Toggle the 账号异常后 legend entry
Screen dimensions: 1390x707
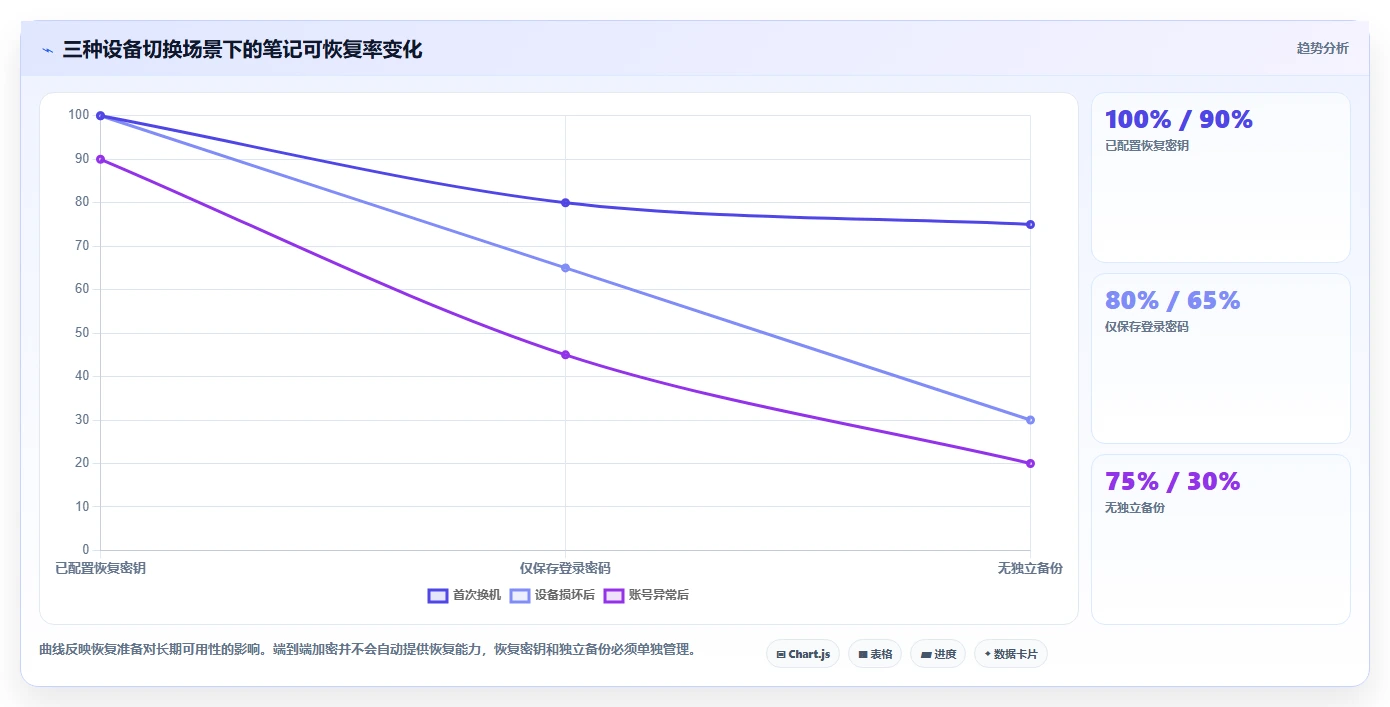click(646, 595)
